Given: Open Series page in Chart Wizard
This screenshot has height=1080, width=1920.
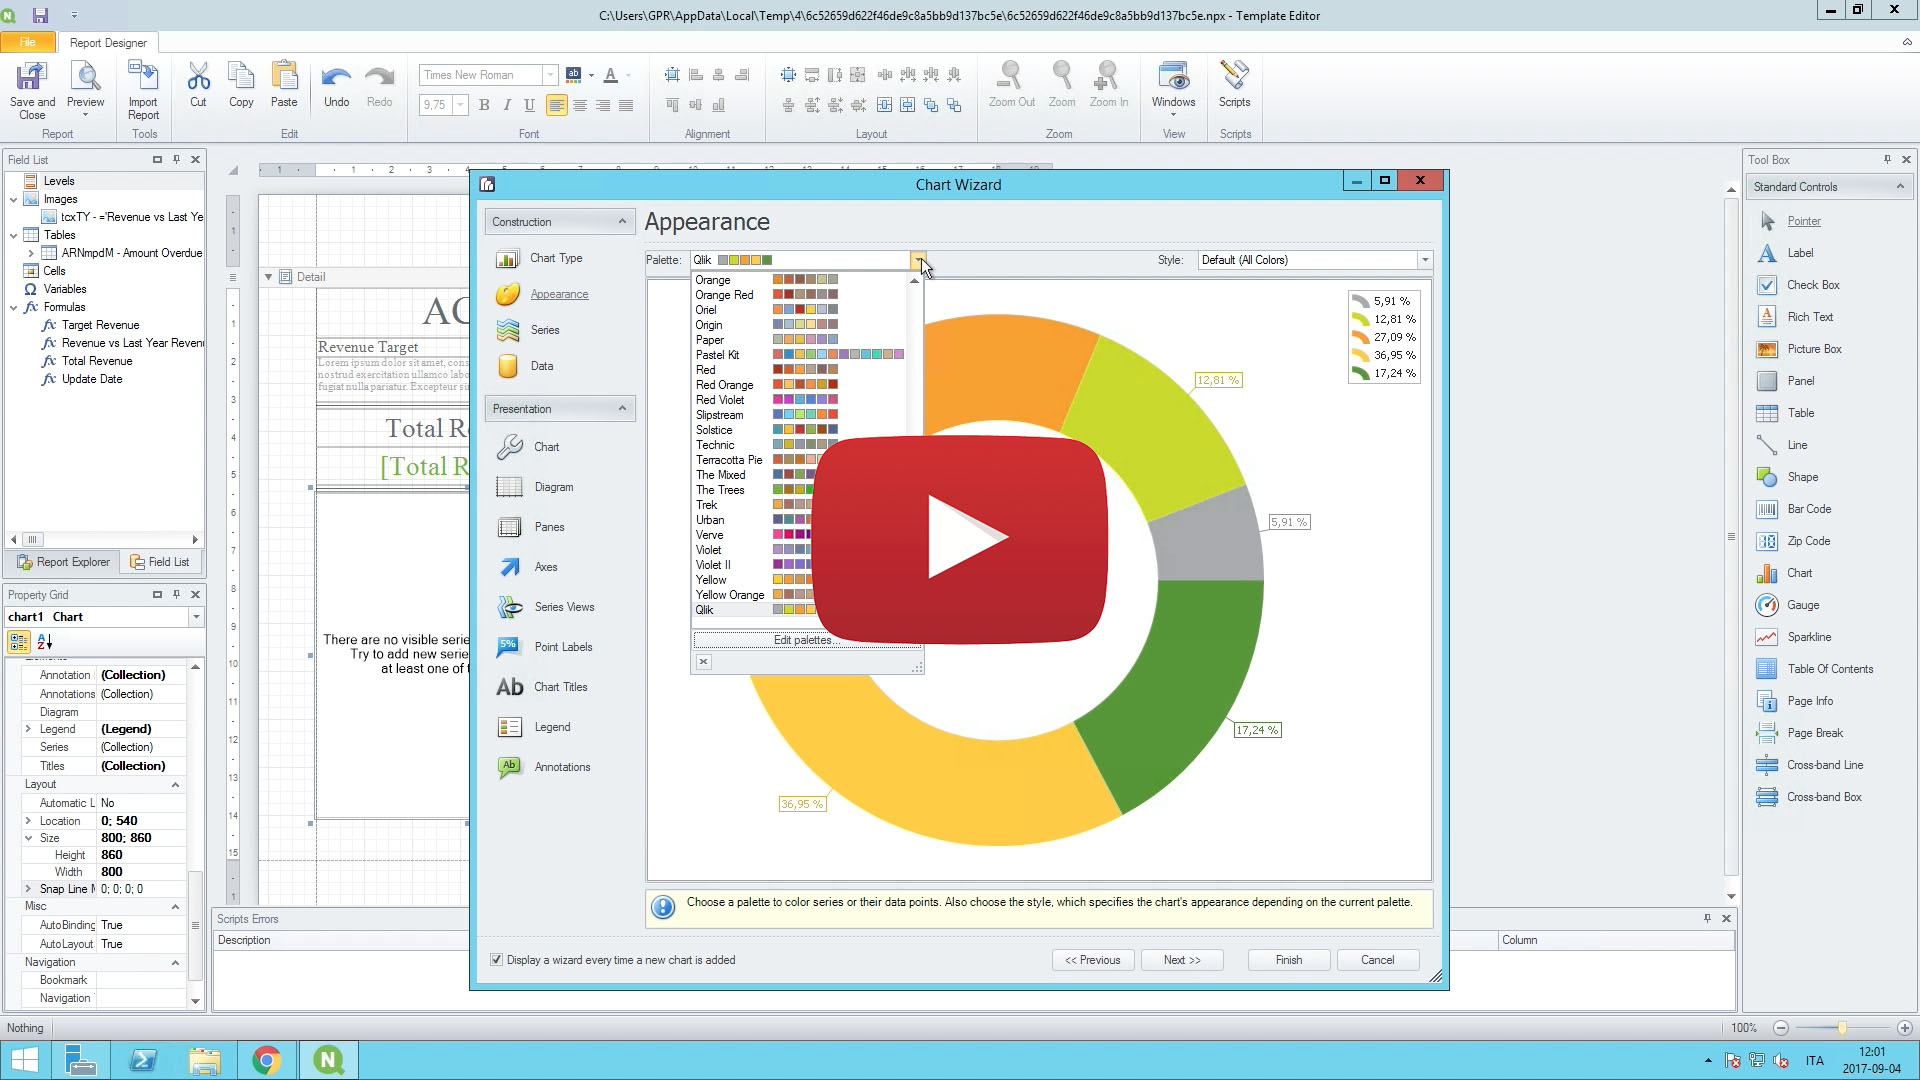Looking at the screenshot, I should 544,330.
